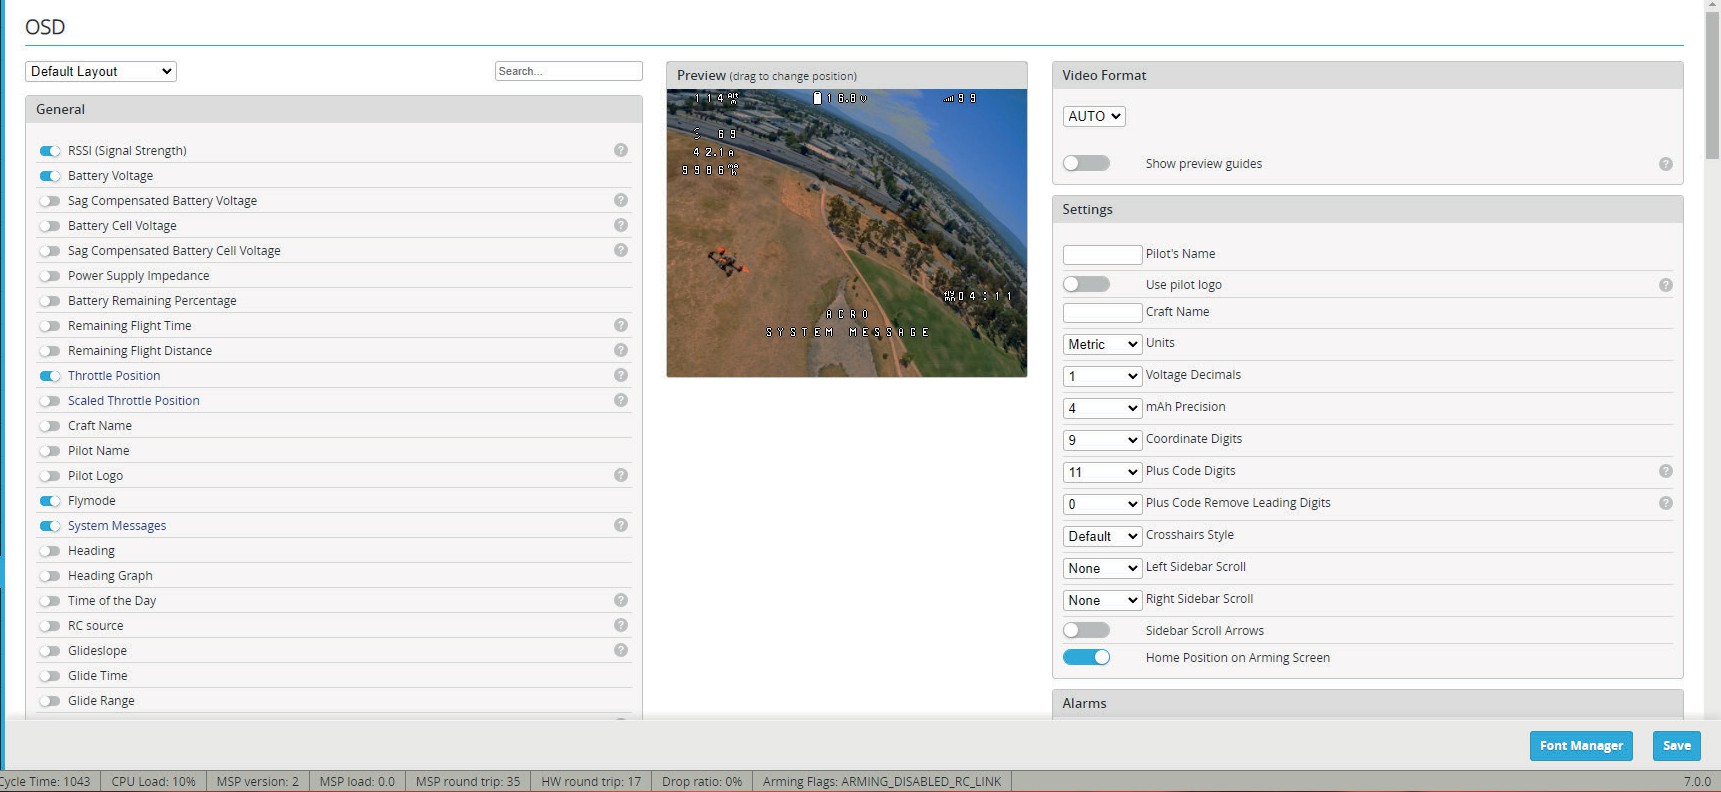Image resolution: width=1721 pixels, height=792 pixels.
Task: Click help icon beside Show preview guides
Action: coord(1666,164)
